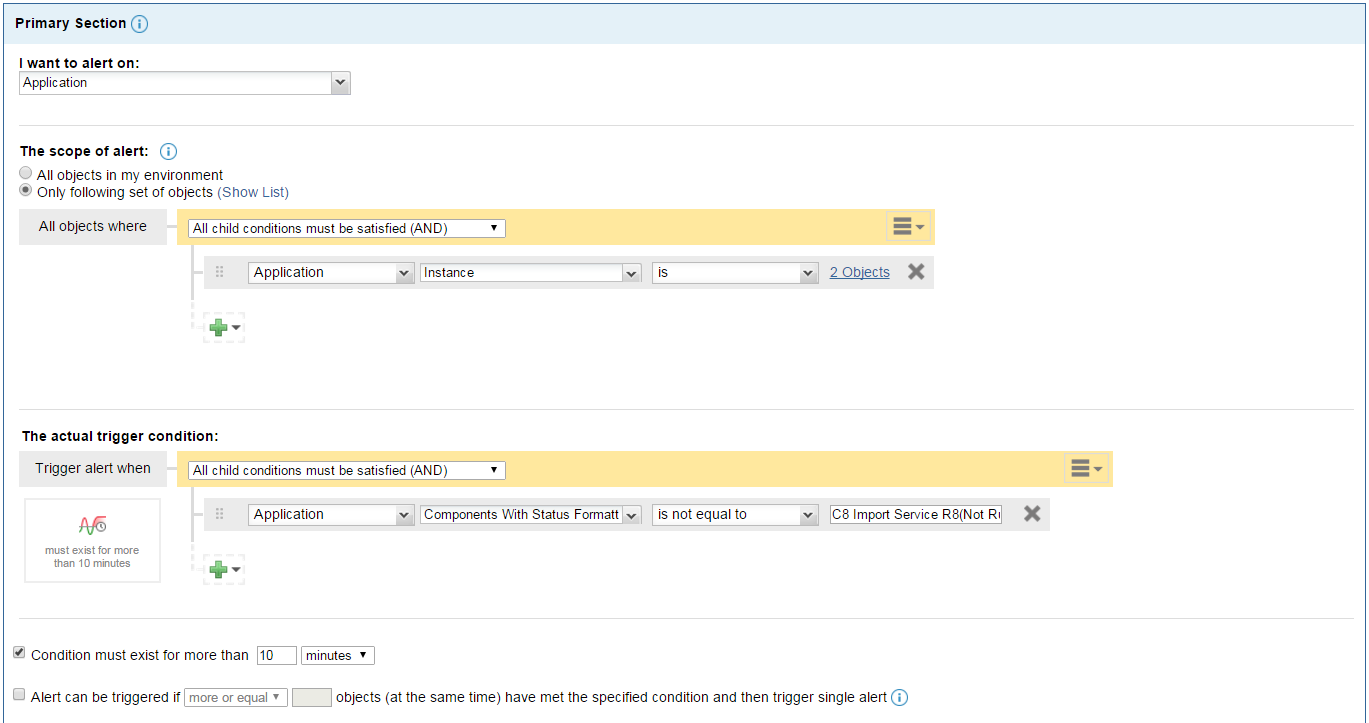Open the scope Application object type dropdown

tap(331, 272)
